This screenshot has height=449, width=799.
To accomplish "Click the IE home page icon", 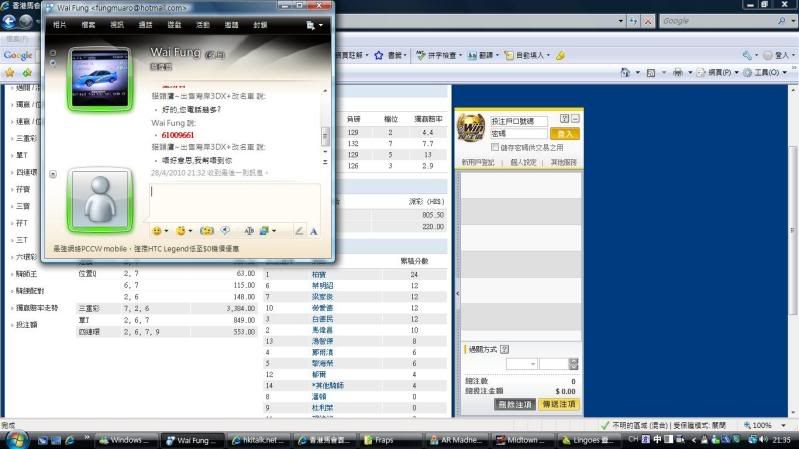I will click(x=624, y=72).
